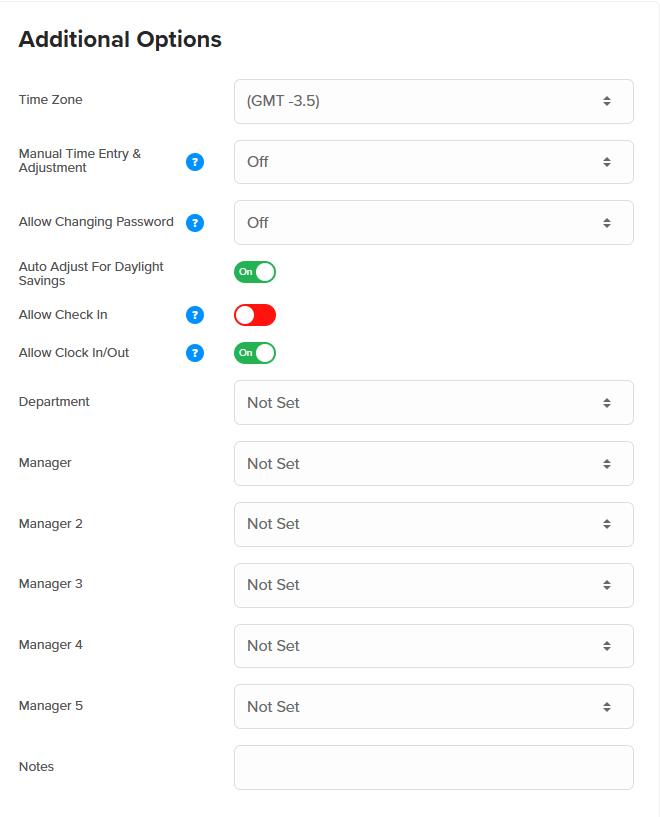Screen dimensions: 660x817
Task: Open the Manager 3 dropdown
Action: coord(433,585)
